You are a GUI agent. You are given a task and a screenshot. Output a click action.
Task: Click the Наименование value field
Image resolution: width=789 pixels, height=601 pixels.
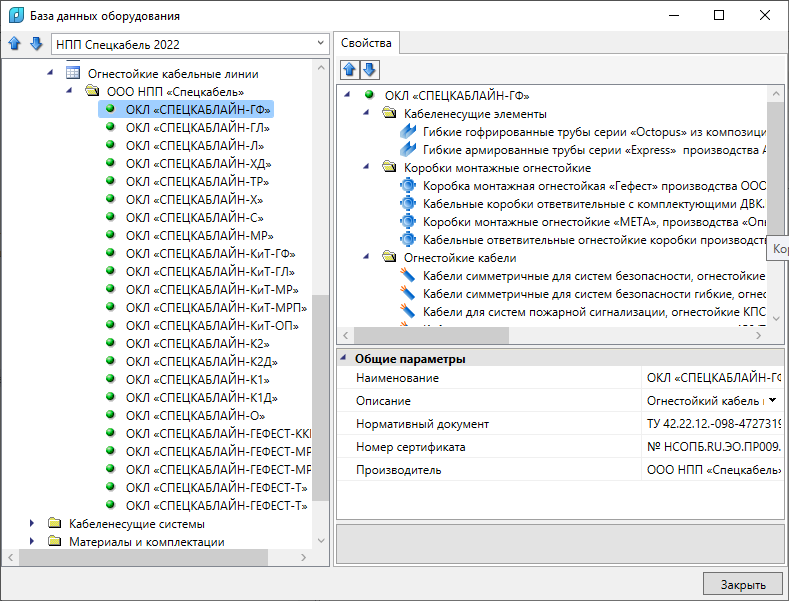click(x=713, y=378)
